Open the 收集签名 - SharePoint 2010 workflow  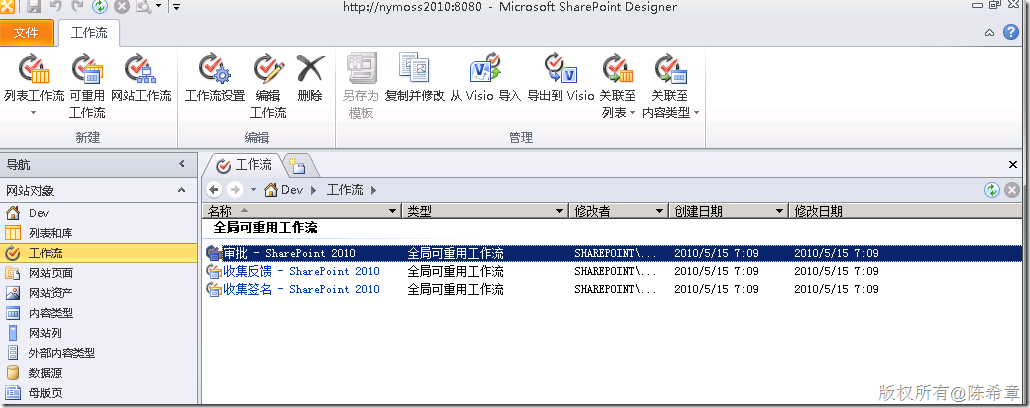tap(302, 288)
